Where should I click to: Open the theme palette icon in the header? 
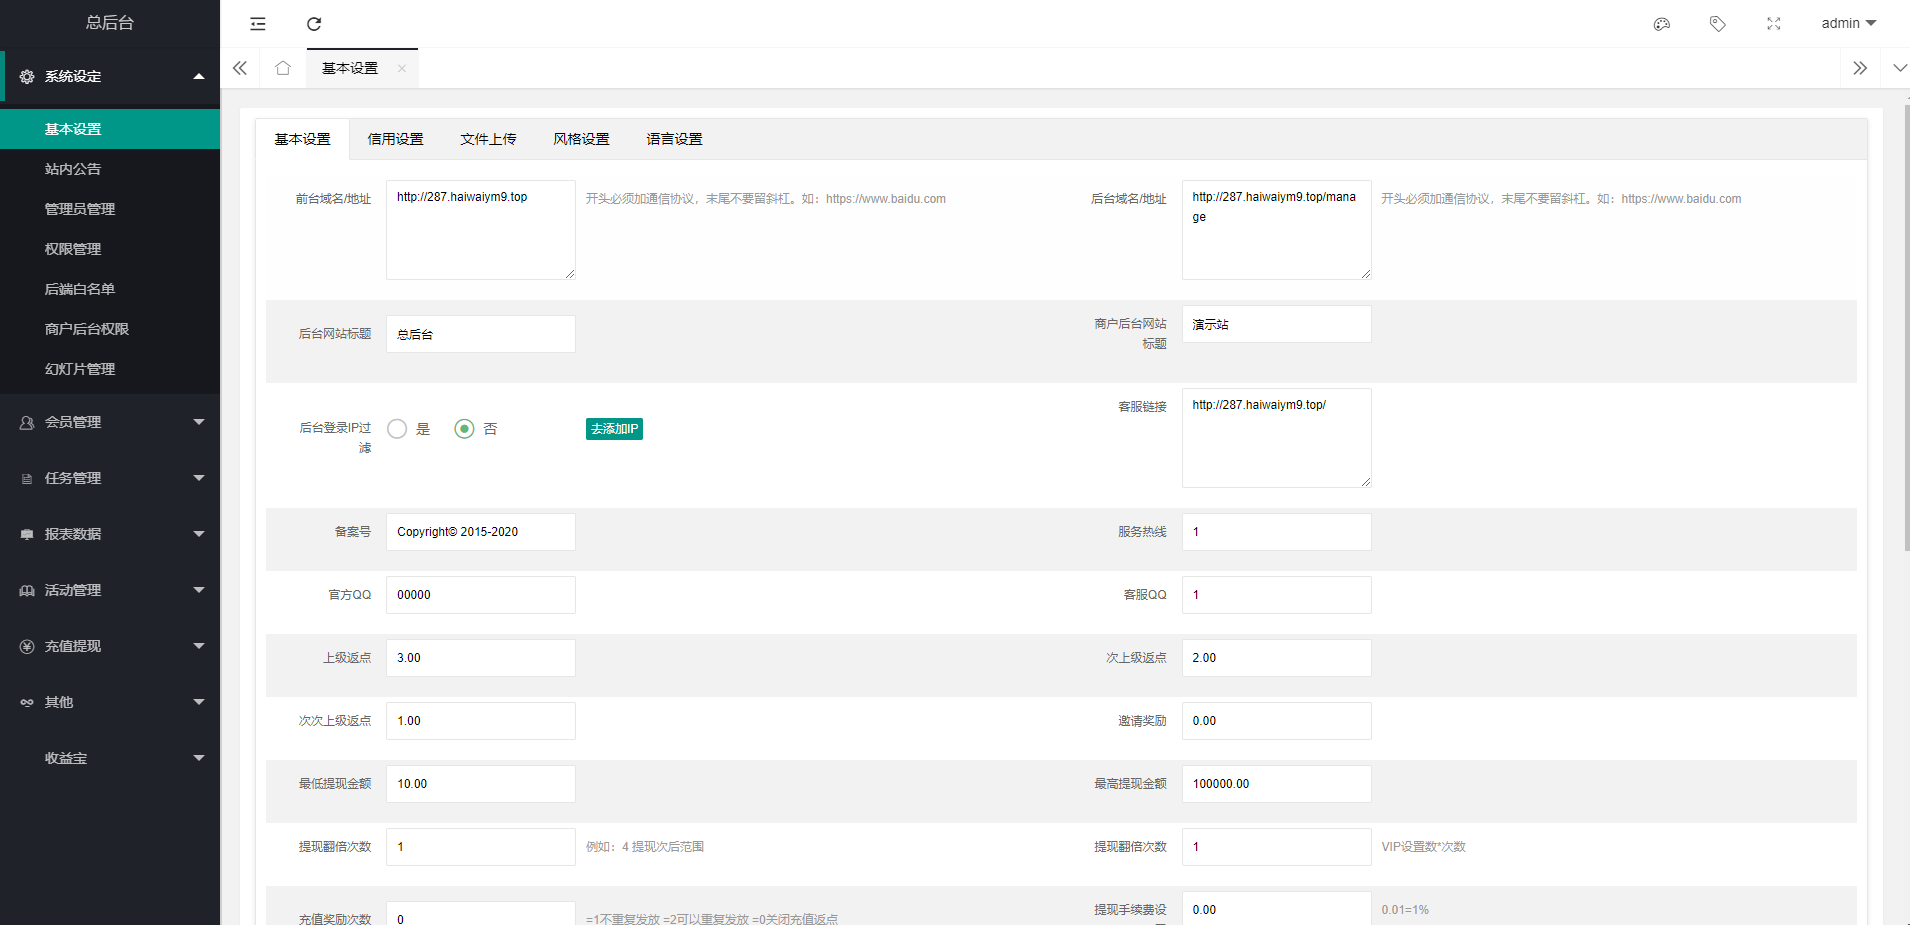click(1661, 24)
